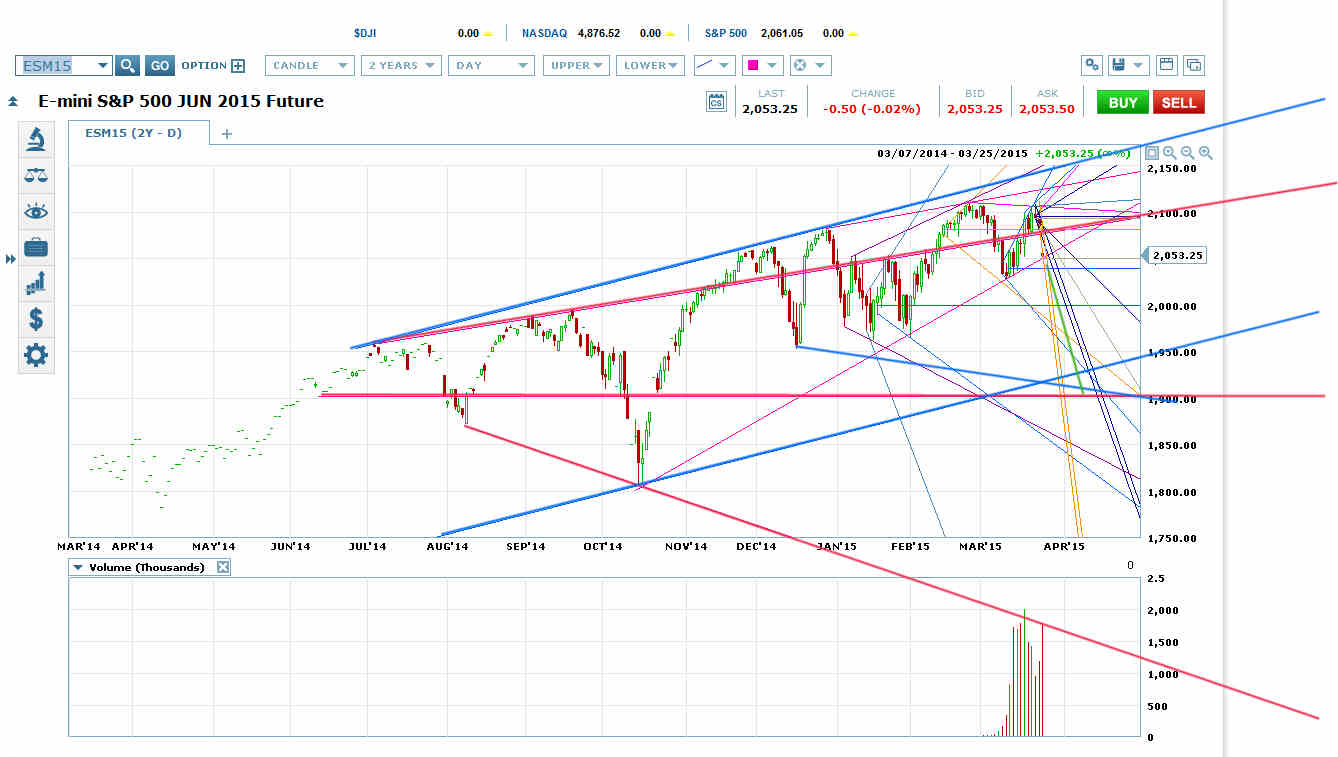This screenshot has height=757, width=1338.
Task: Close the Volume (Thousands) panel
Action: coord(222,566)
